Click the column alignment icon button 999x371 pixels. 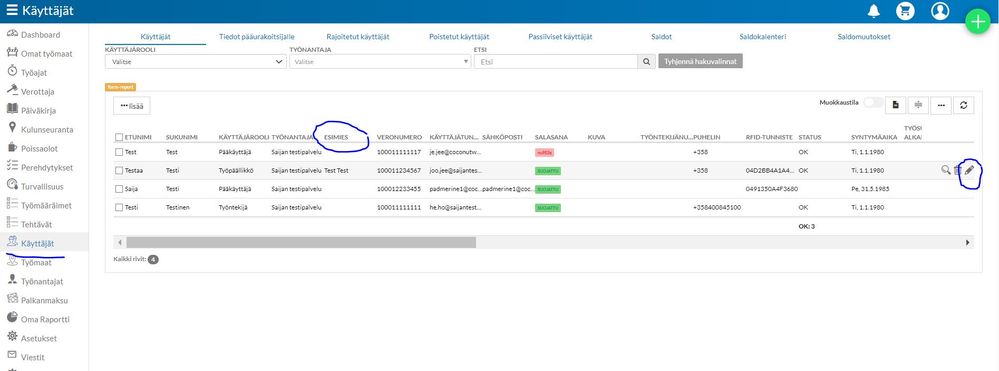(x=918, y=105)
